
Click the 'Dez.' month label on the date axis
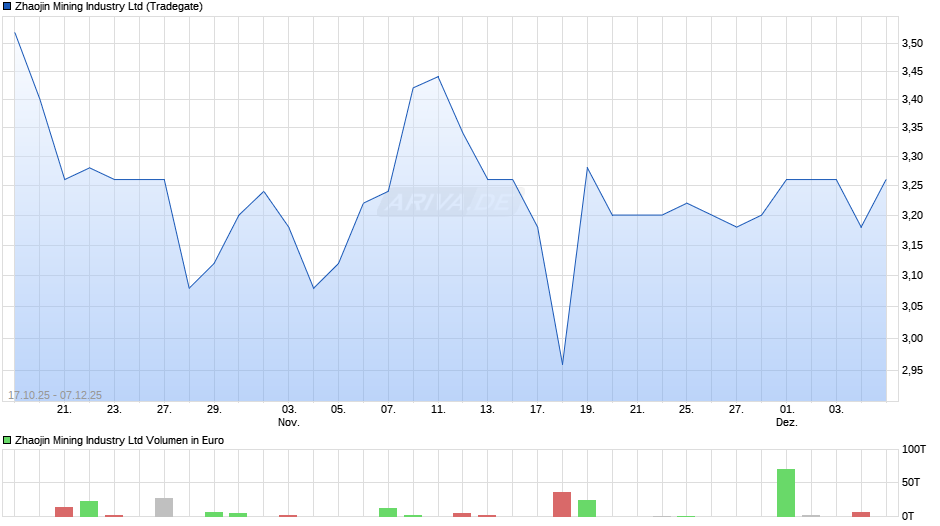click(x=787, y=422)
